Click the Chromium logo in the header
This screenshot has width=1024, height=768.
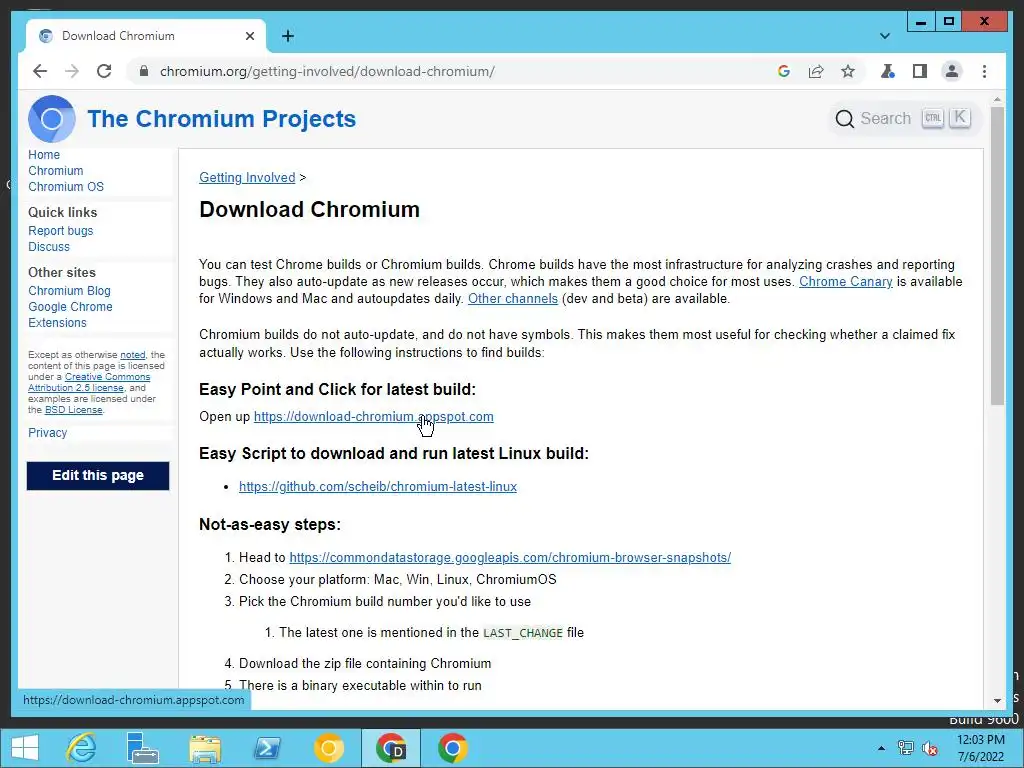pyautogui.click(x=52, y=119)
